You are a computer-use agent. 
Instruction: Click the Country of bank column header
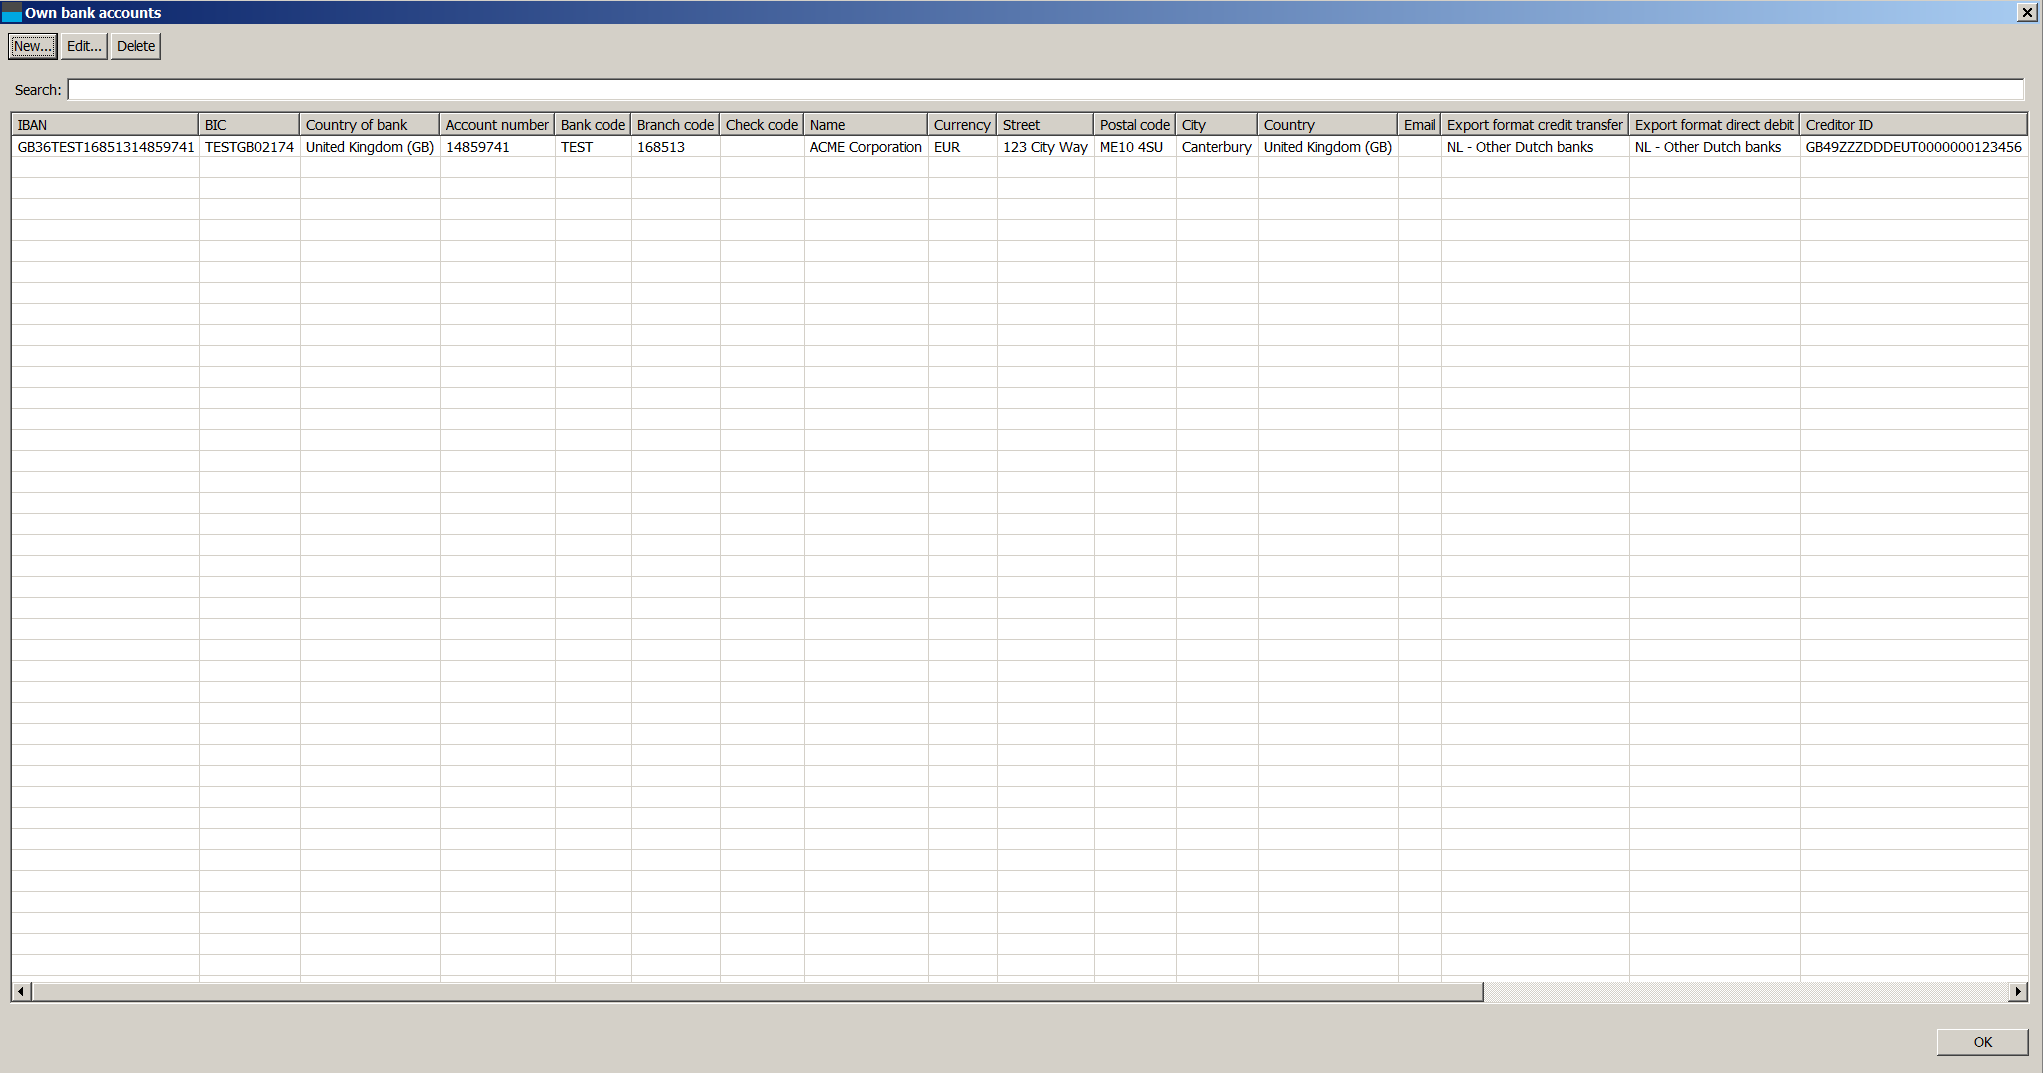pyautogui.click(x=370, y=124)
